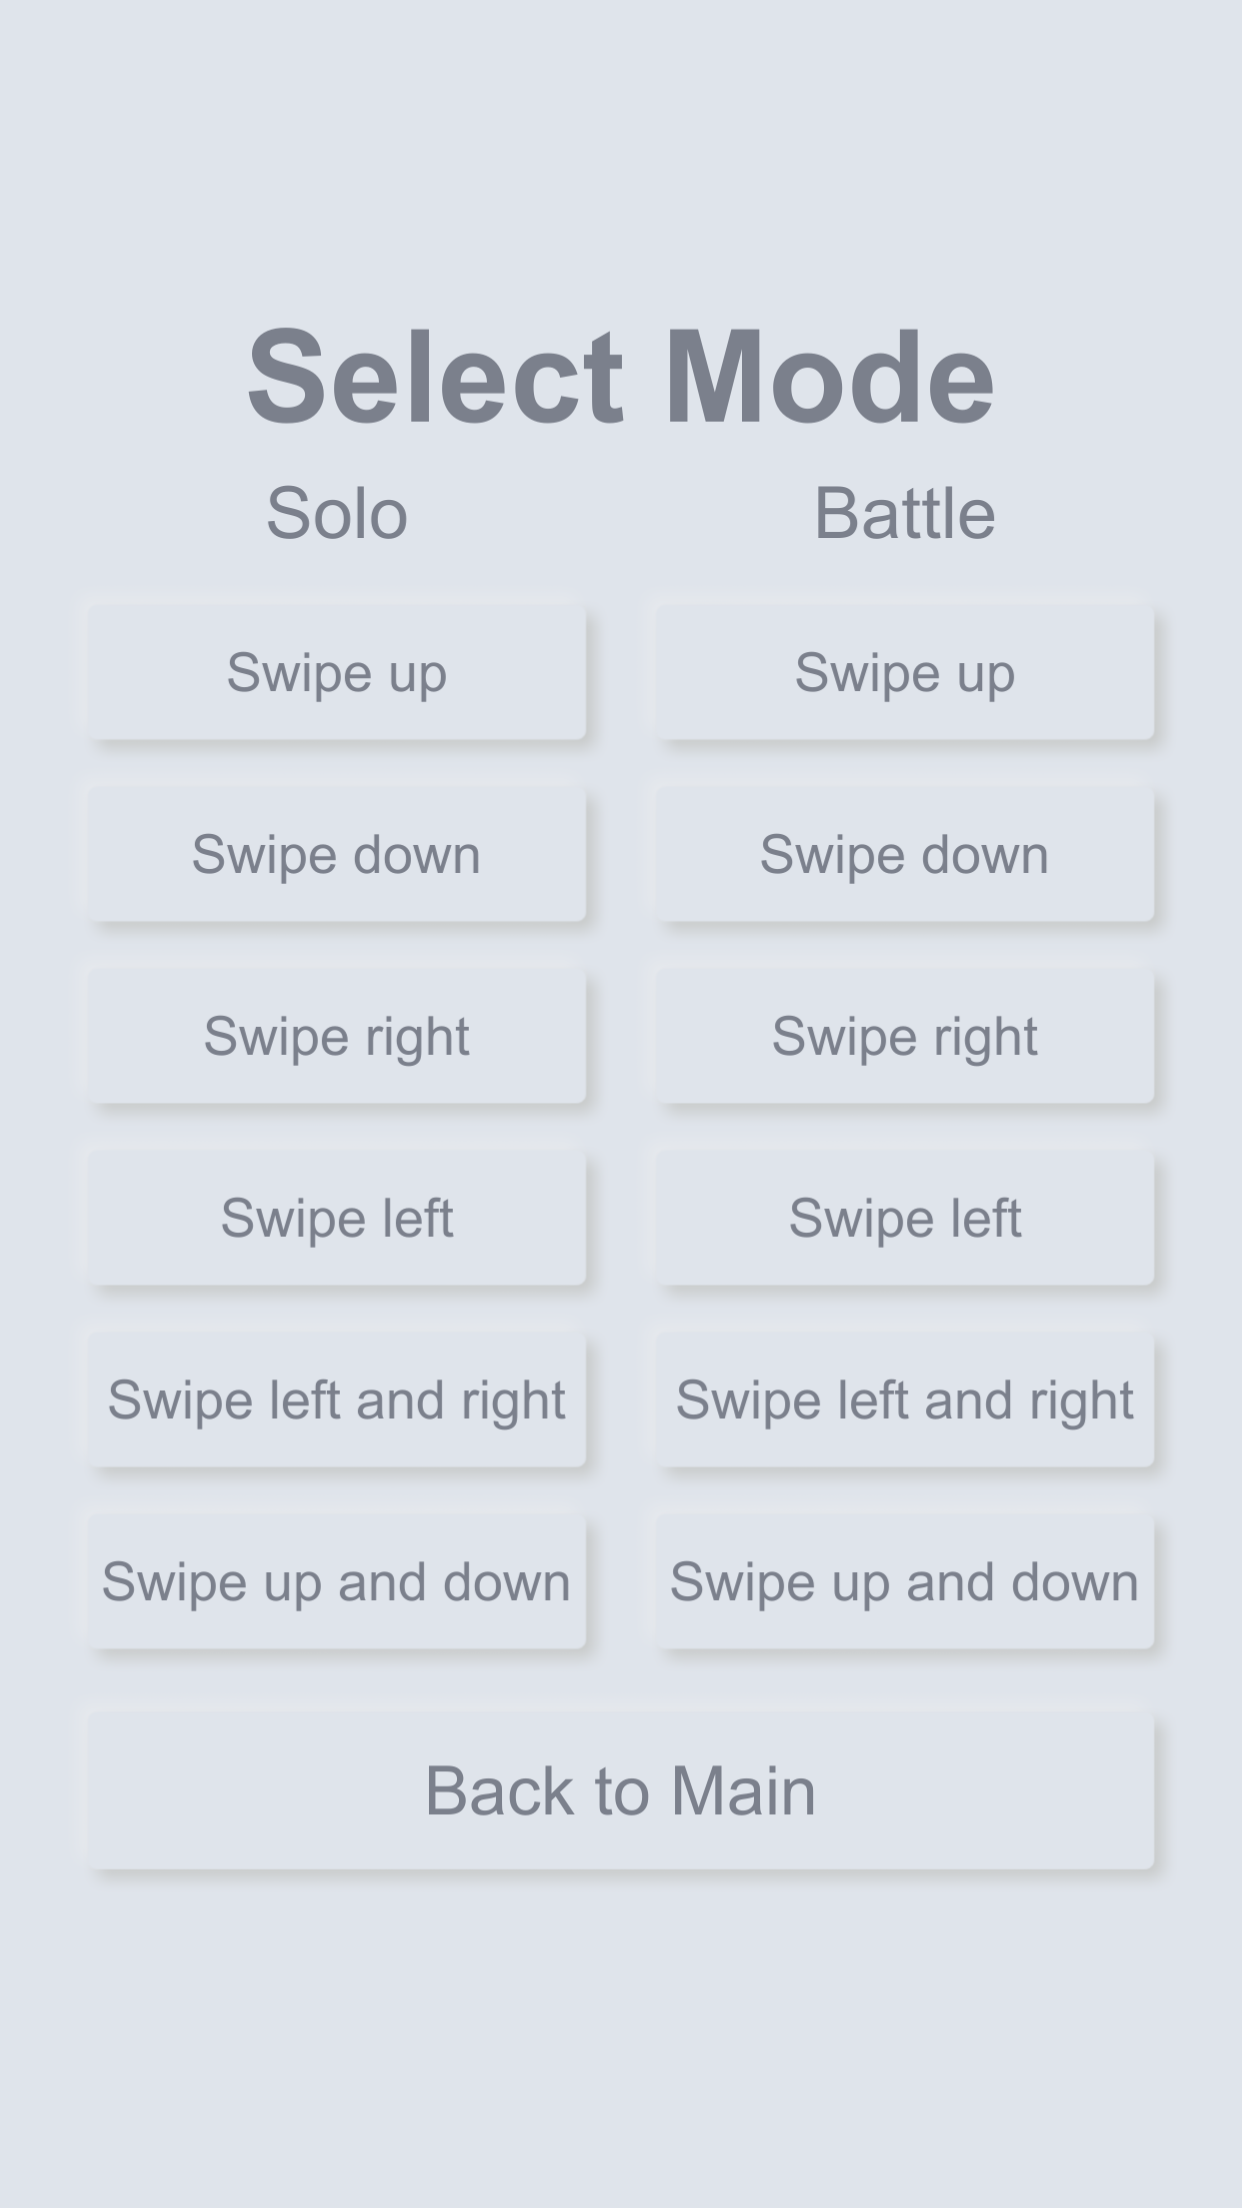Tap the Solo column label
The width and height of the screenshot is (1242, 2208).
[x=337, y=513]
